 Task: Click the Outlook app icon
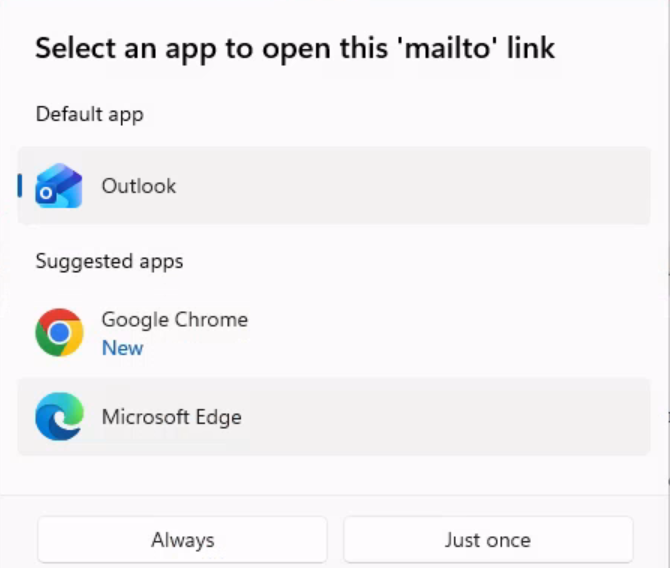59,186
